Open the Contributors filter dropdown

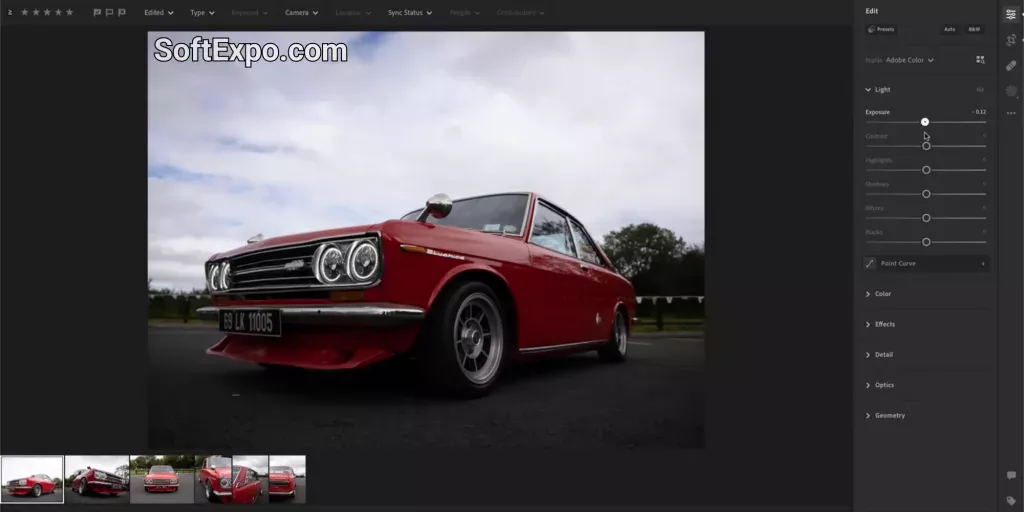[520, 12]
